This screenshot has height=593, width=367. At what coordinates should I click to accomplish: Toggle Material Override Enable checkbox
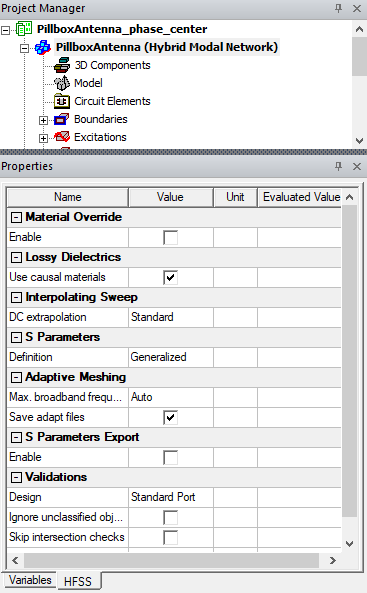coord(171,238)
